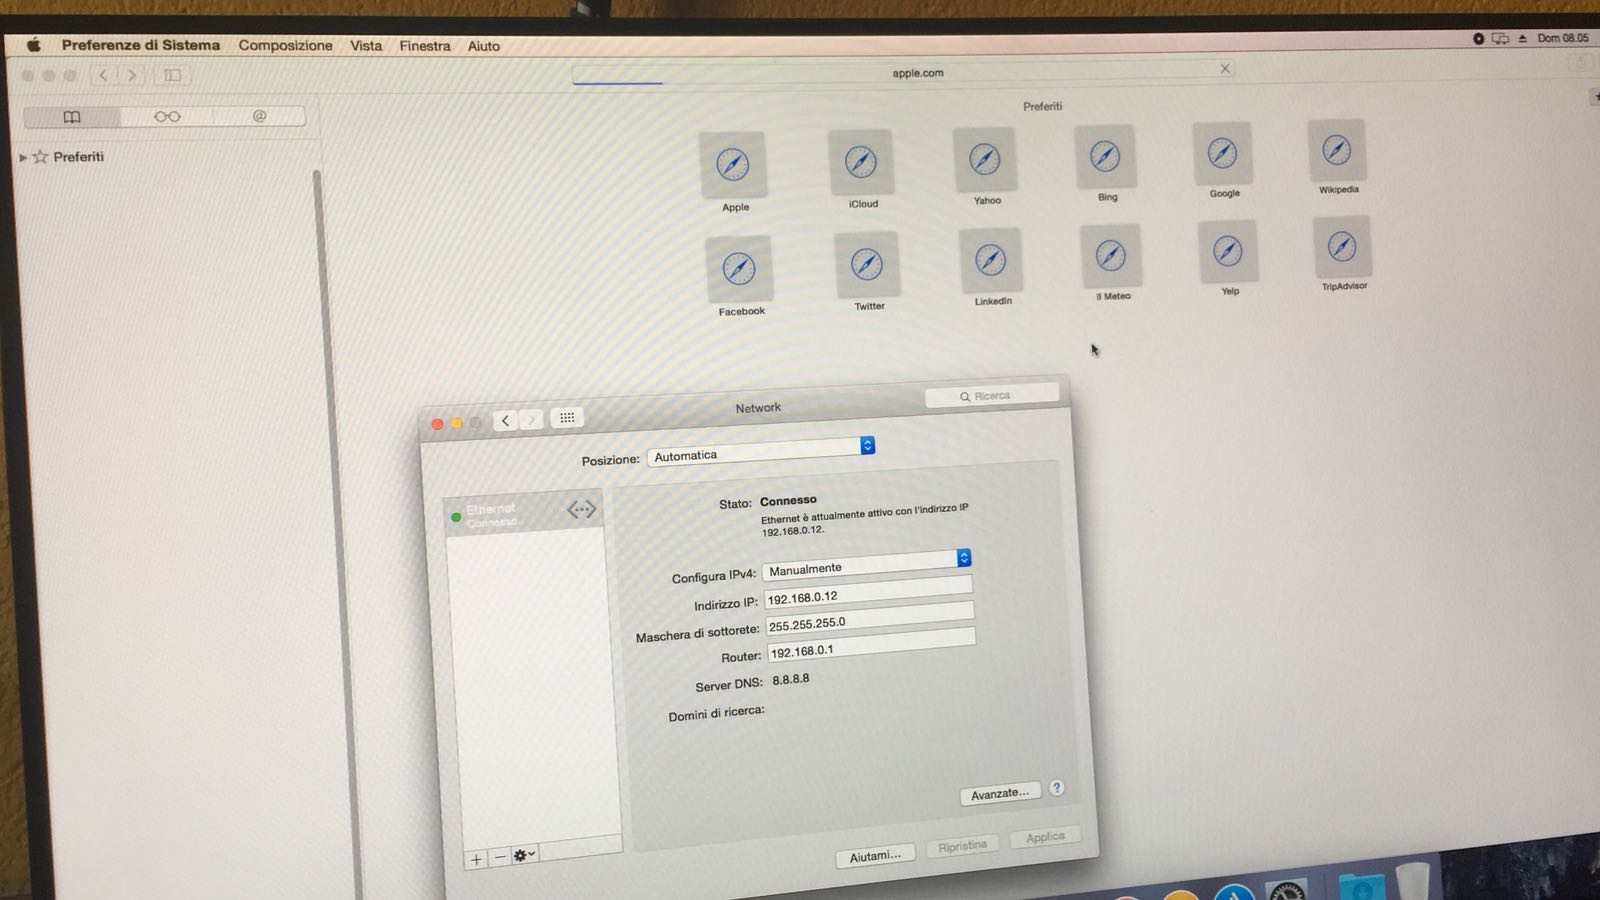Open the Posizione Automatica dropdown
Viewport: 1600px width, 900px height.
pyautogui.click(x=761, y=452)
